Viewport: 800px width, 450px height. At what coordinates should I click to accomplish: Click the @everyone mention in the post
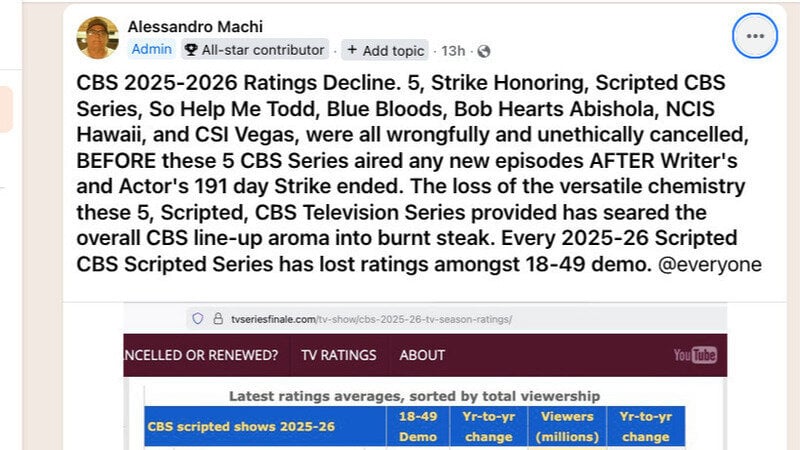point(714,264)
